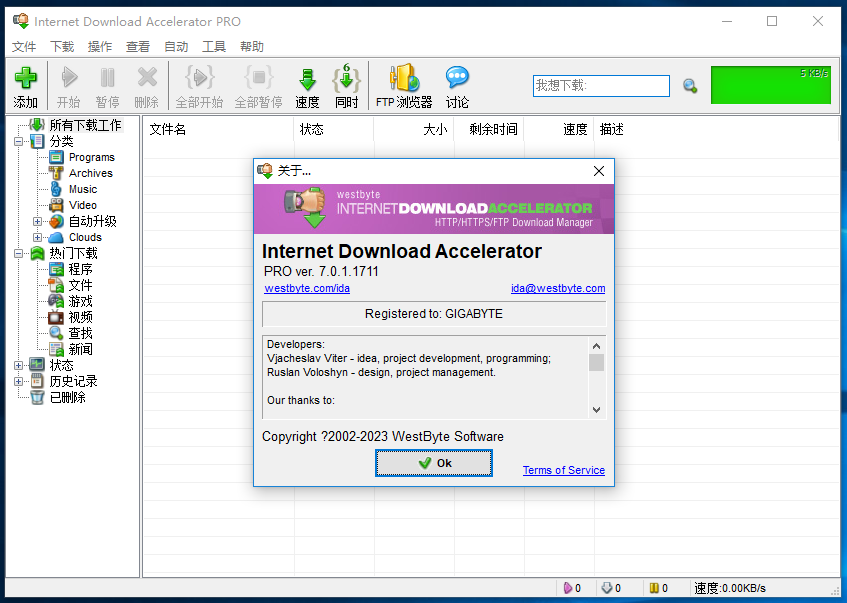Image resolution: width=847 pixels, height=603 pixels.
Task: Click the westbyte.com/ida website link
Action: (x=307, y=288)
